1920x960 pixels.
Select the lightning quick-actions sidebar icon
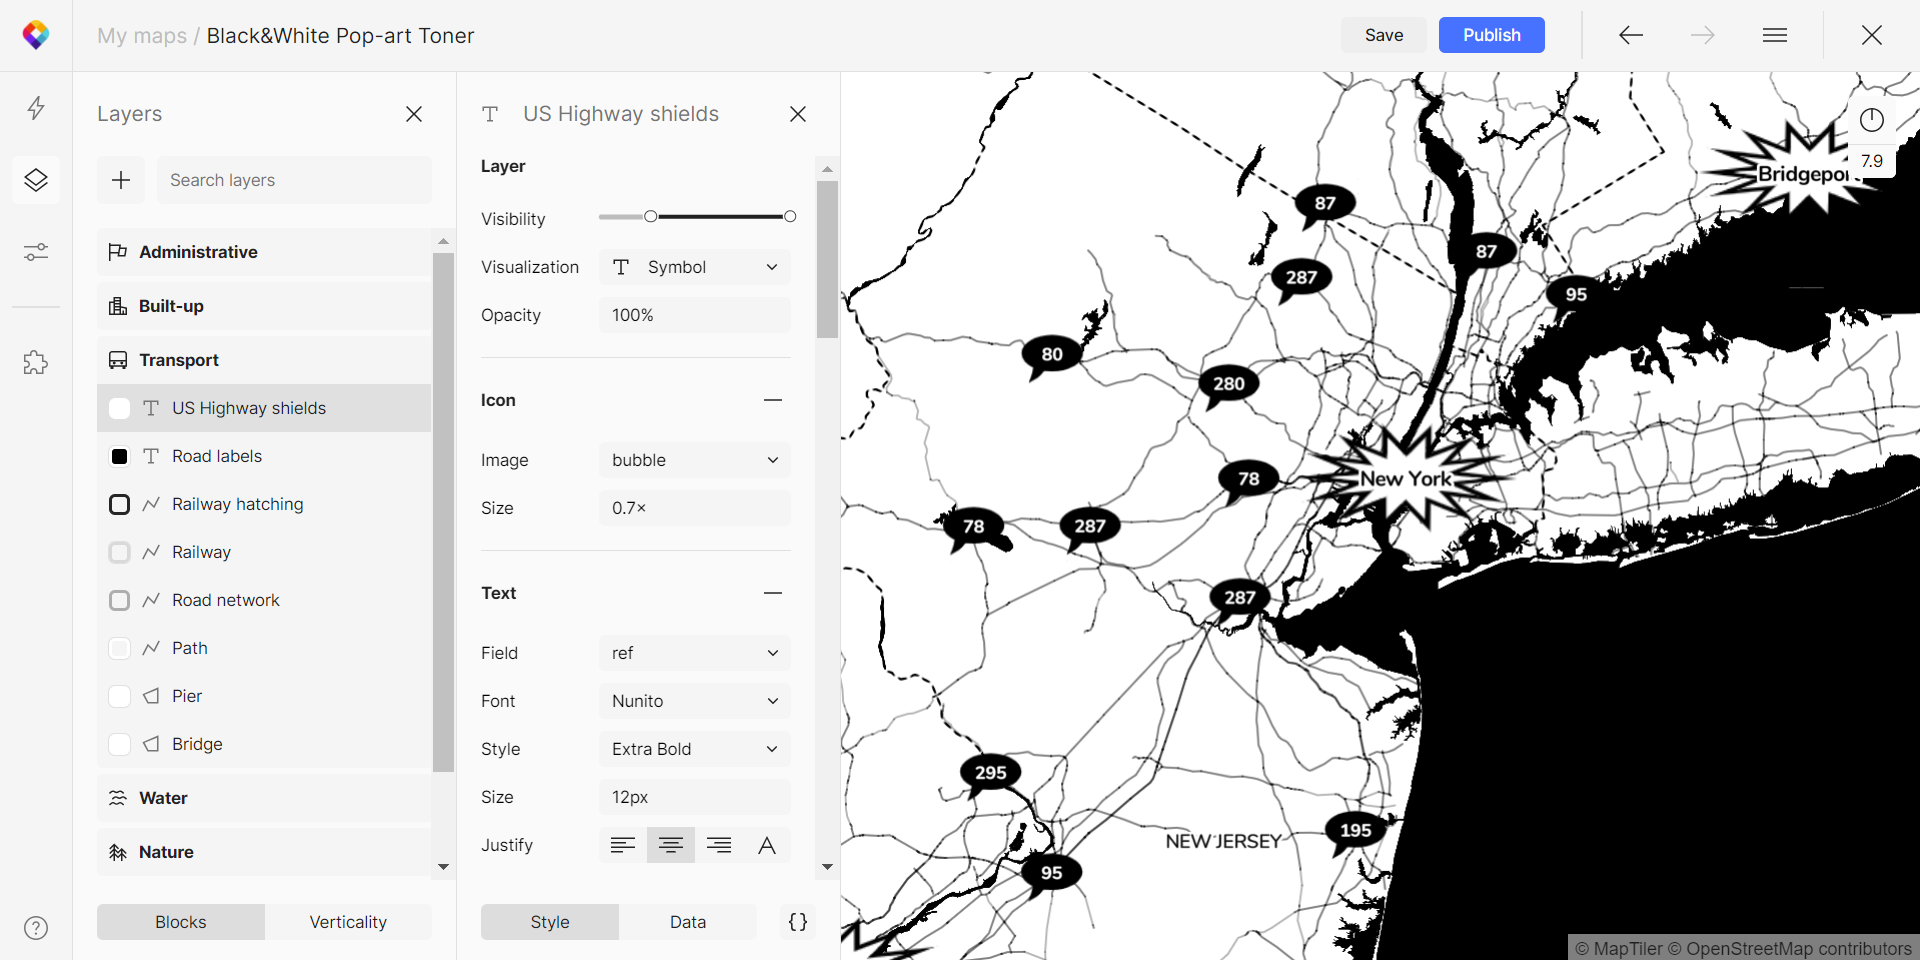[36, 108]
